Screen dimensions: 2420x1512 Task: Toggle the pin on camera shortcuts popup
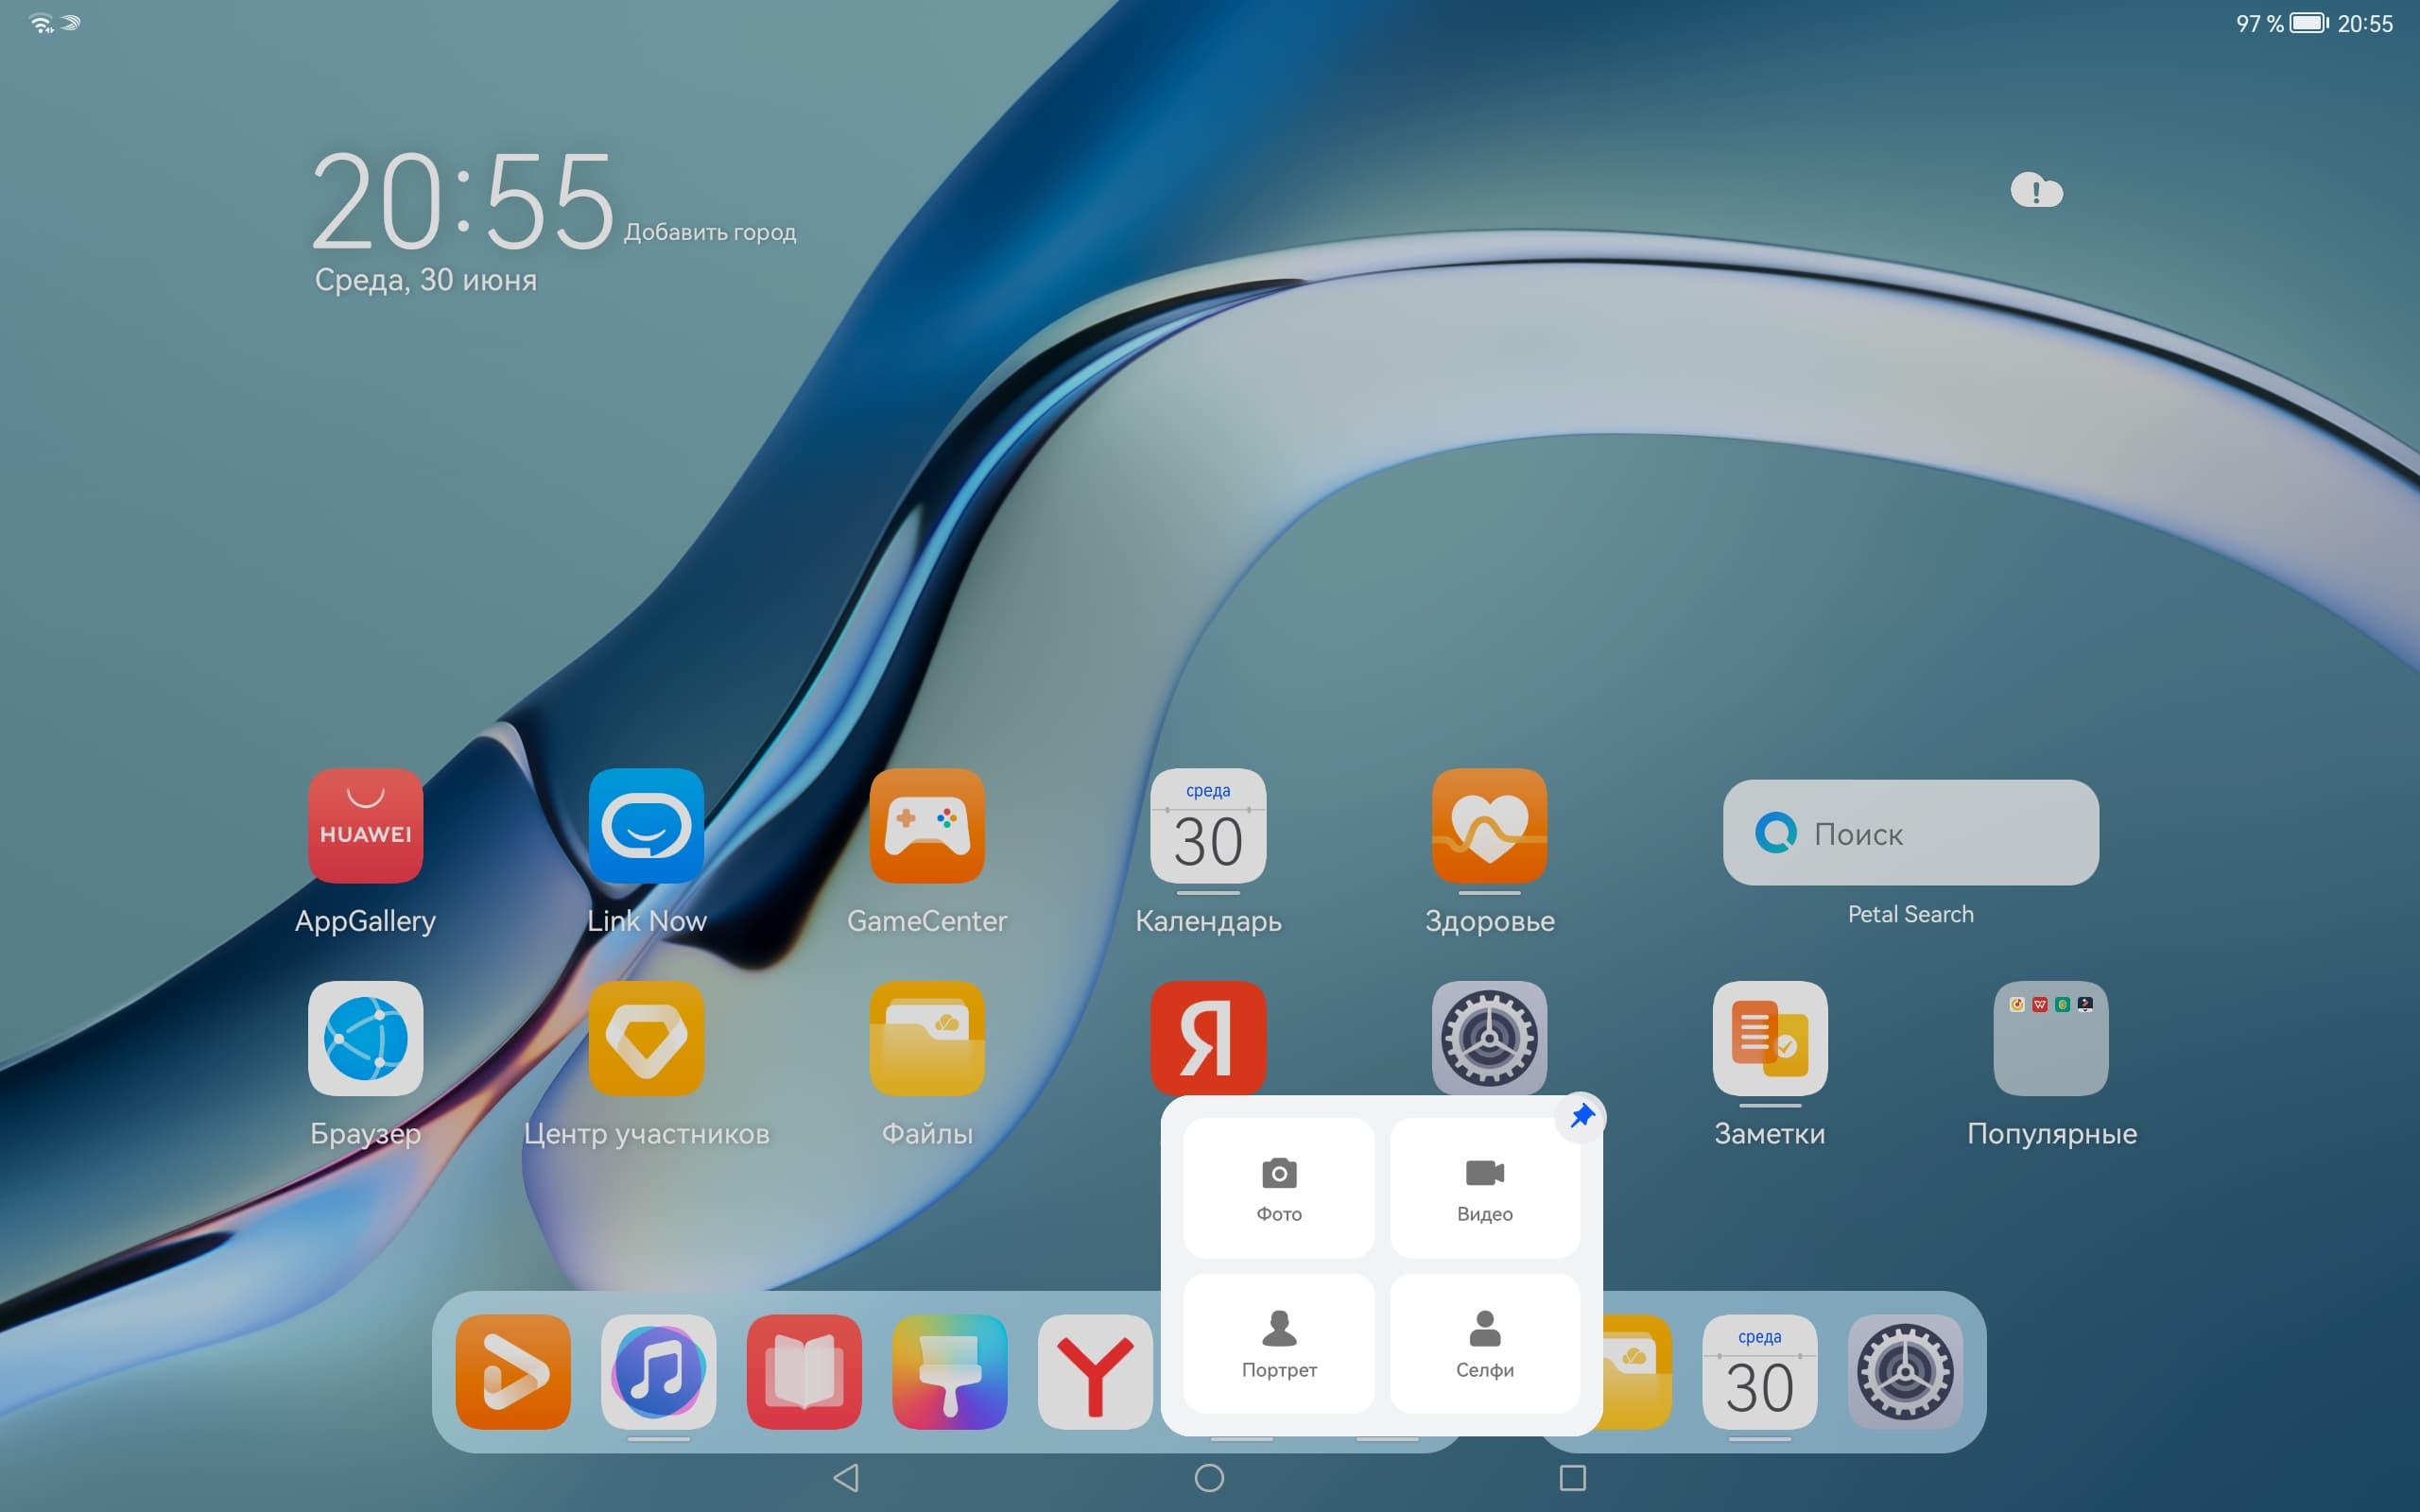pyautogui.click(x=1581, y=1116)
